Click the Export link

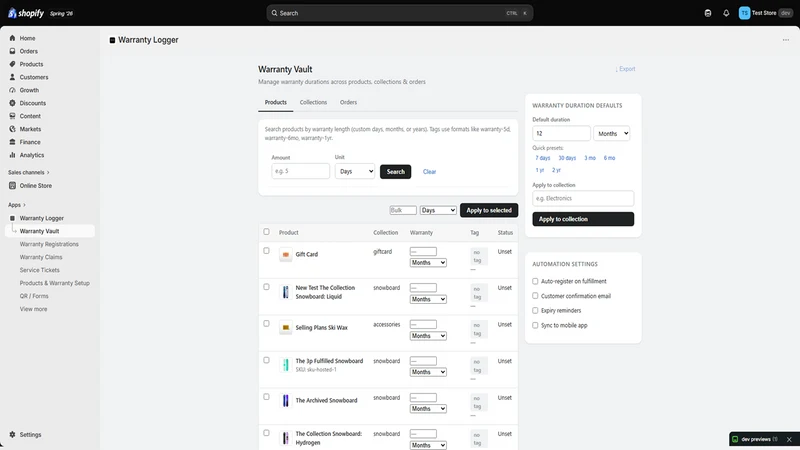(626, 69)
